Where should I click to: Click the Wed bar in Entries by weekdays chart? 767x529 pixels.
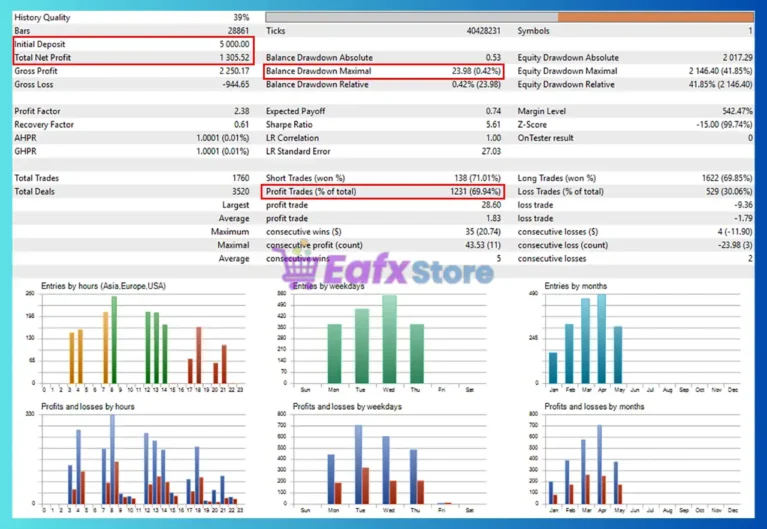pyautogui.click(x=389, y=339)
